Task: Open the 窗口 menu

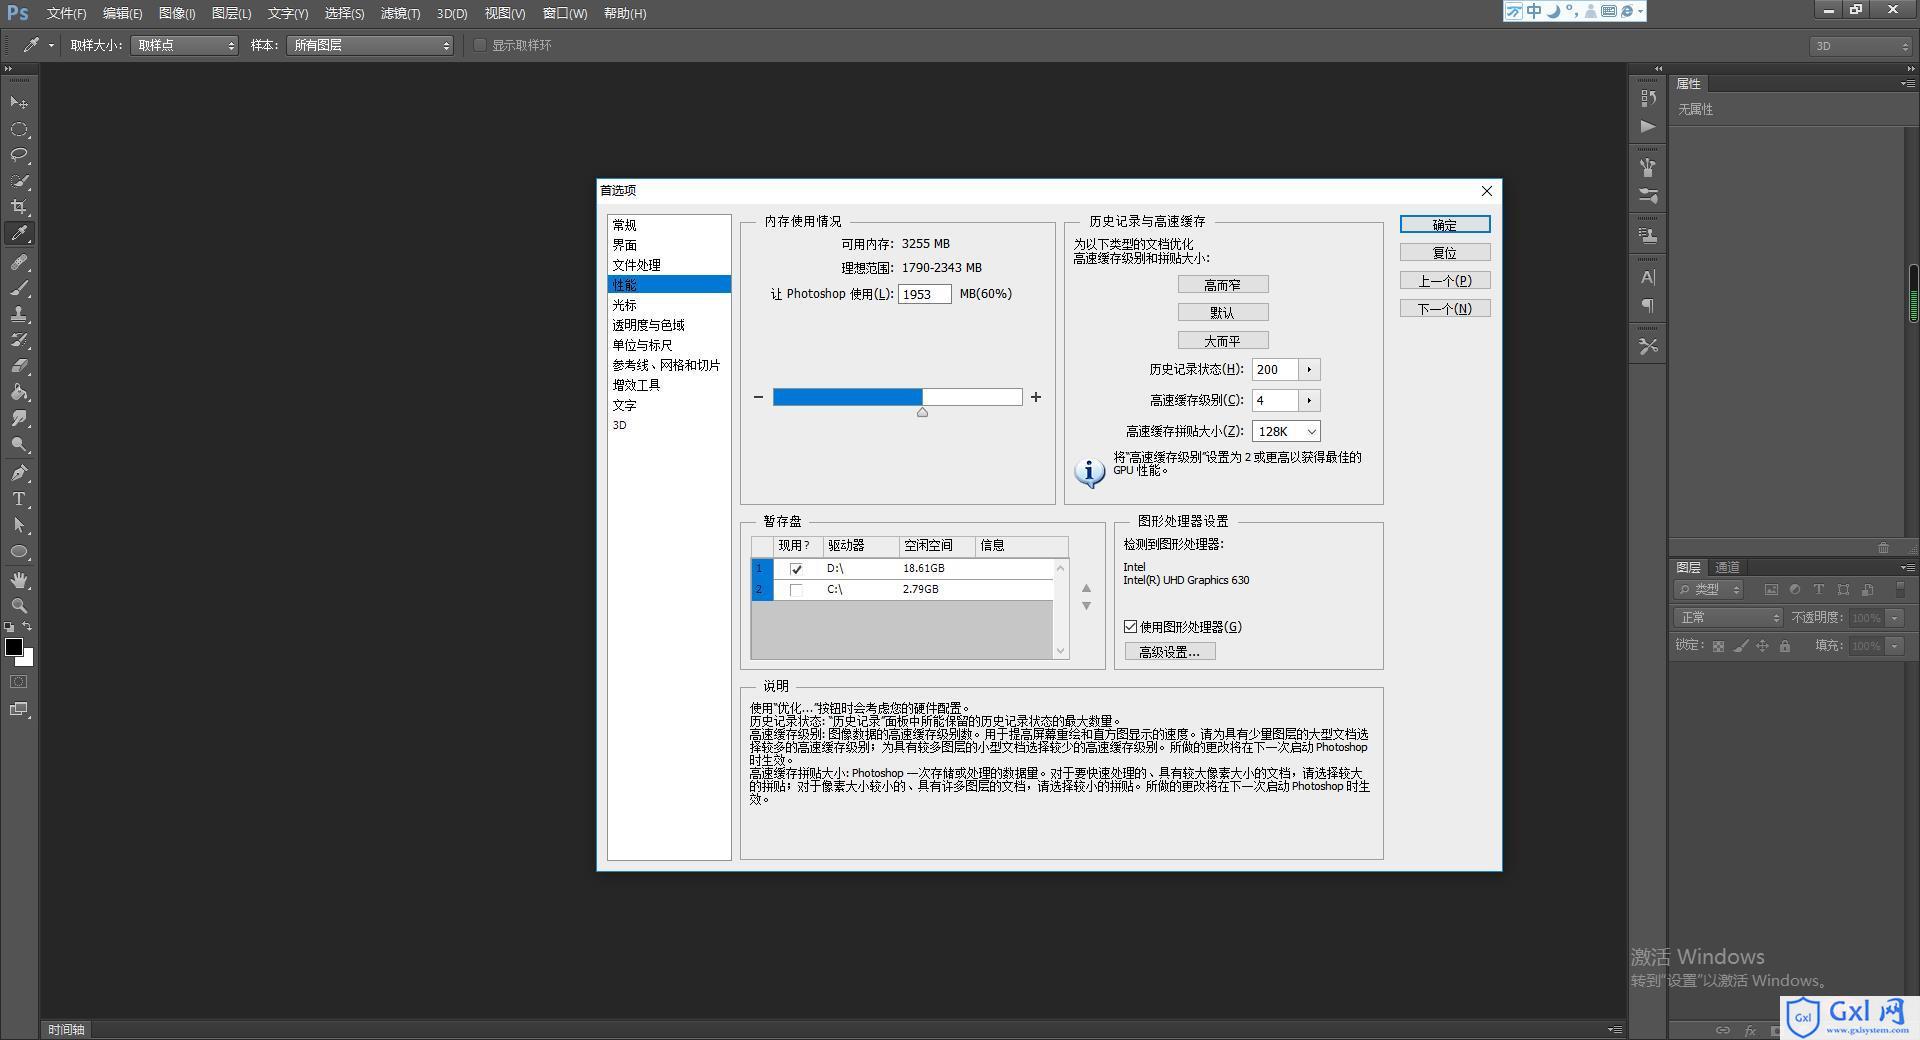Action: click(565, 13)
